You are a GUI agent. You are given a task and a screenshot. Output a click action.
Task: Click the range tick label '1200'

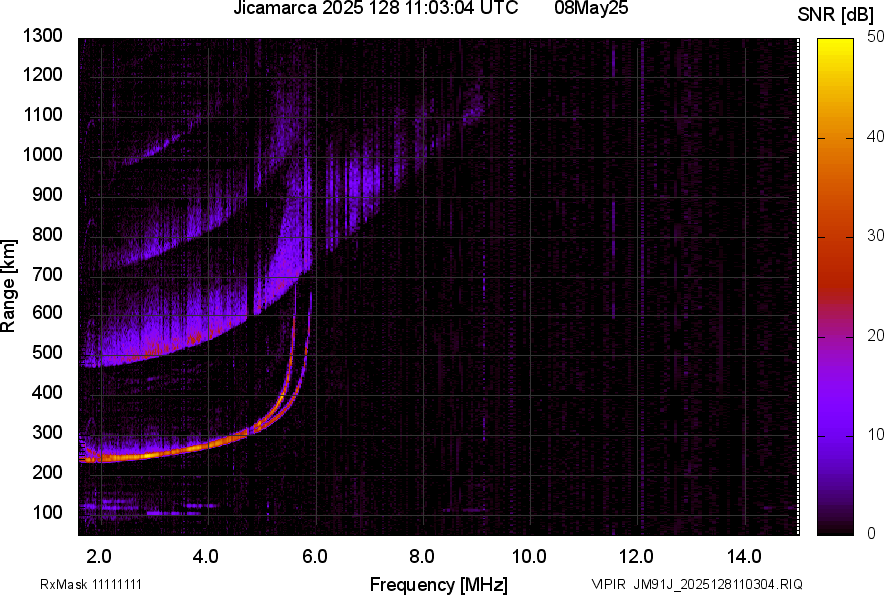pos(42,74)
